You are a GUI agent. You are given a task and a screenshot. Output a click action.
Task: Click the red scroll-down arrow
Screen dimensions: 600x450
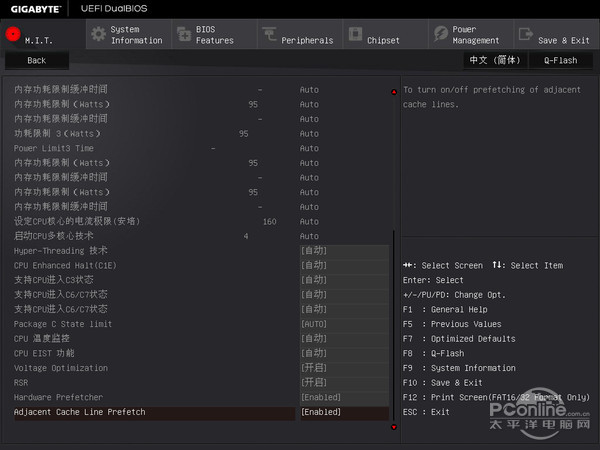394,426
